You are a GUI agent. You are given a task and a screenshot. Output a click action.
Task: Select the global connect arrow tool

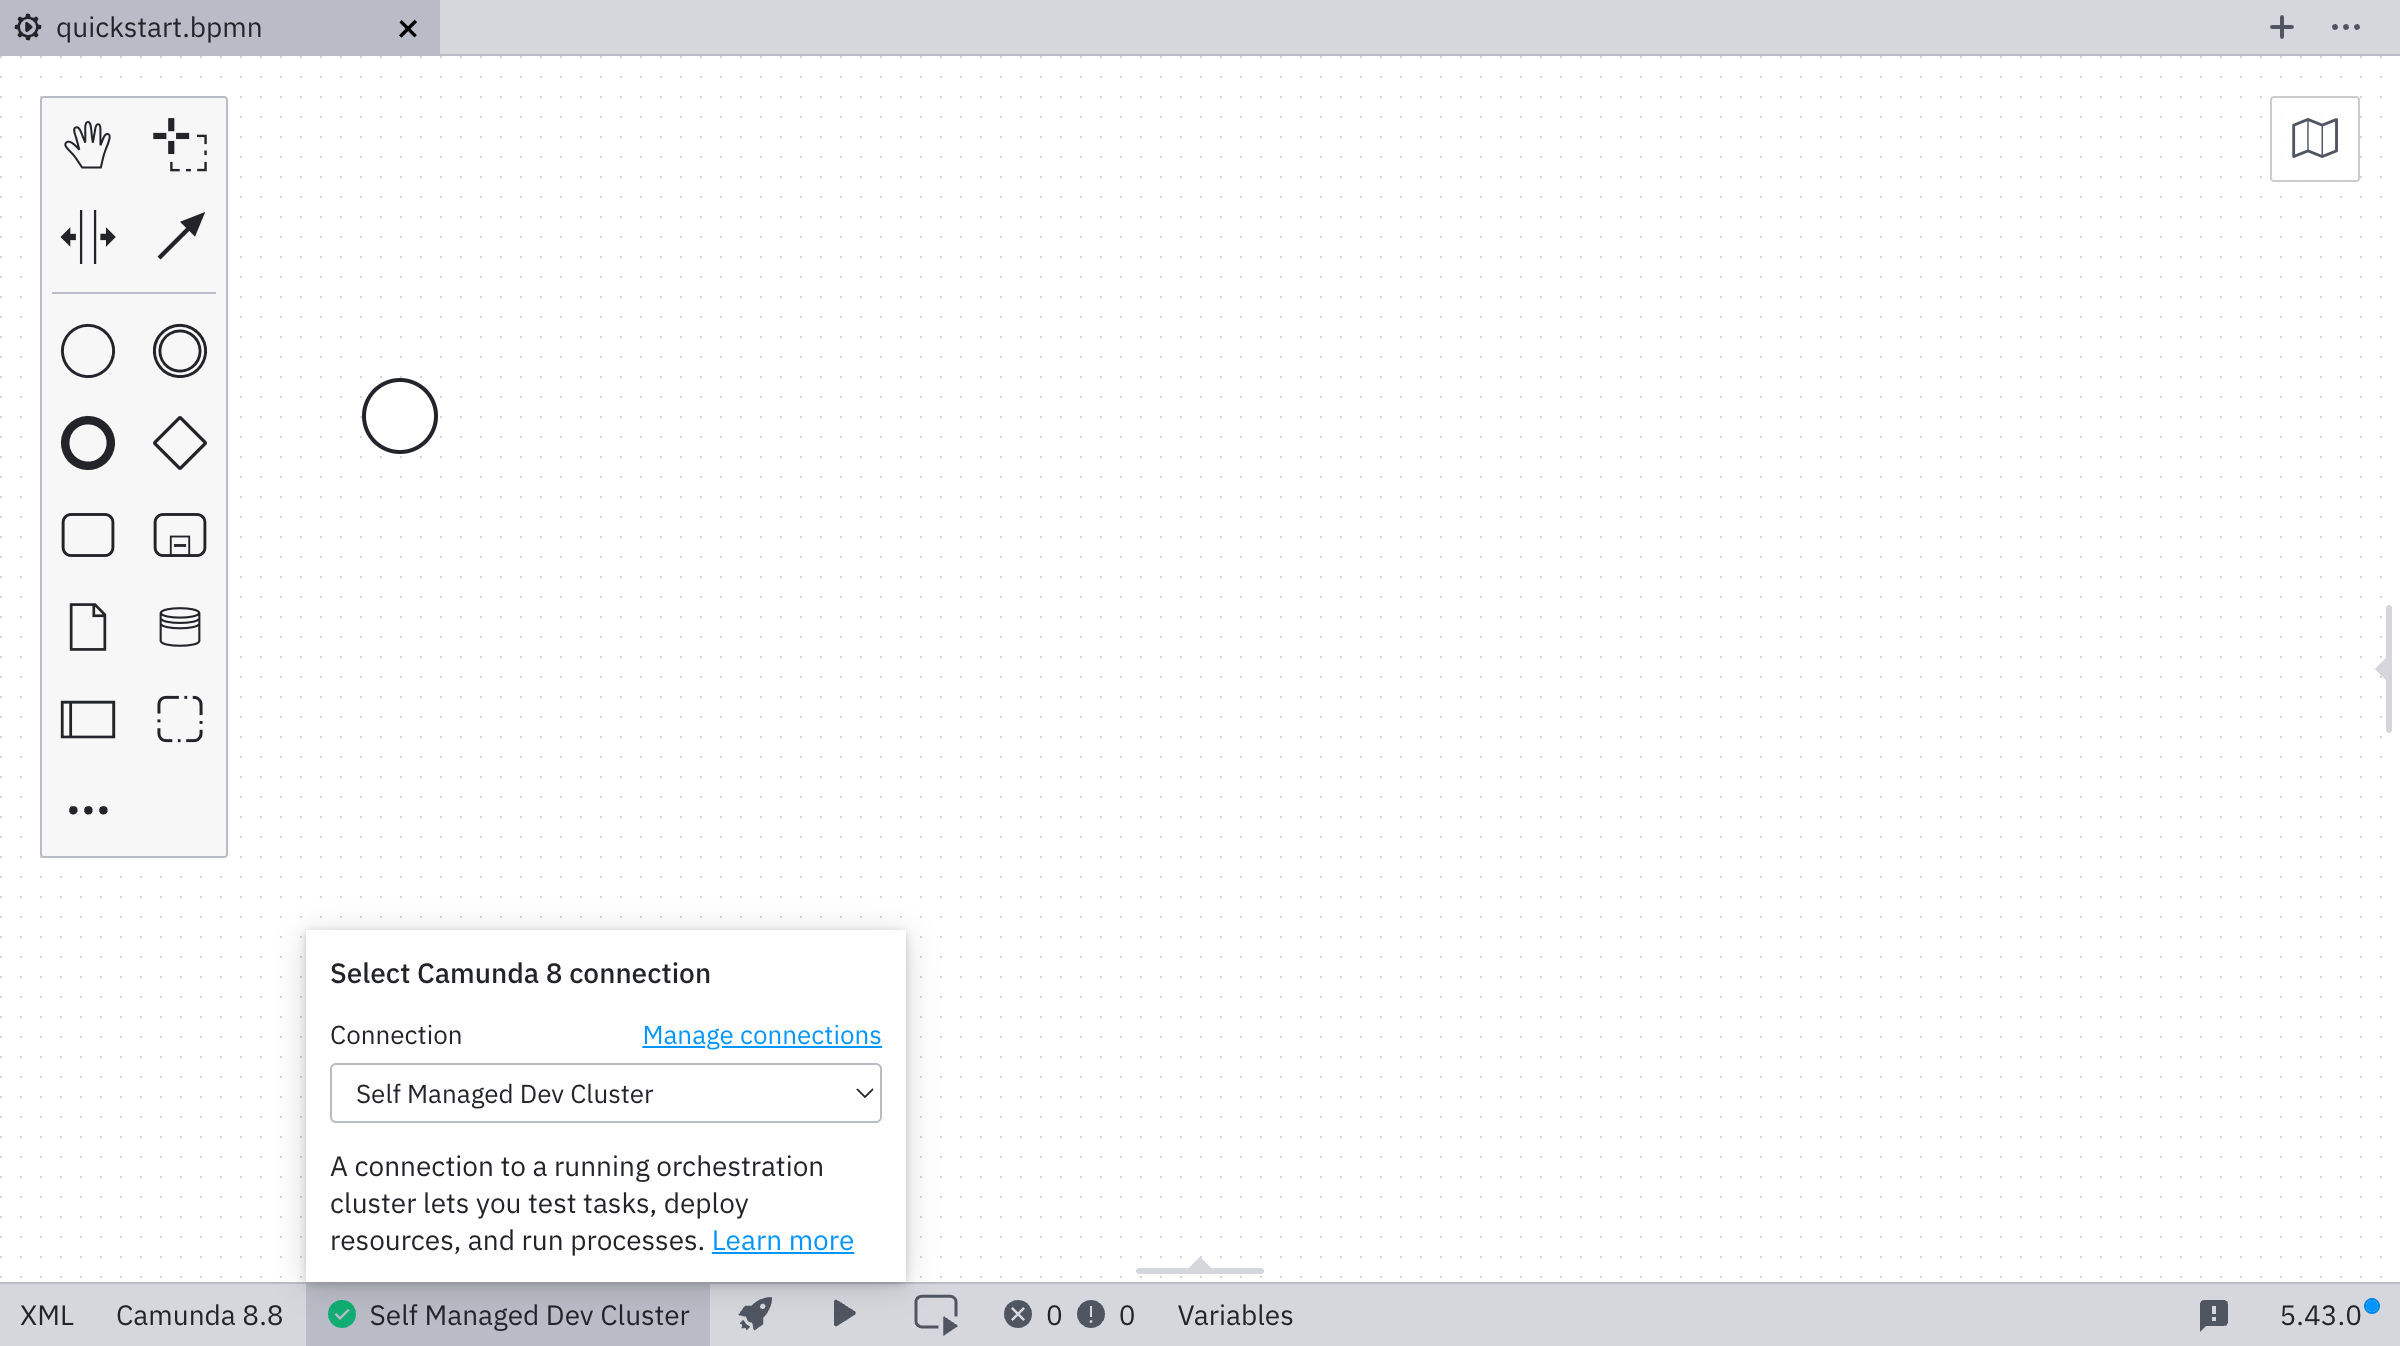coord(180,237)
